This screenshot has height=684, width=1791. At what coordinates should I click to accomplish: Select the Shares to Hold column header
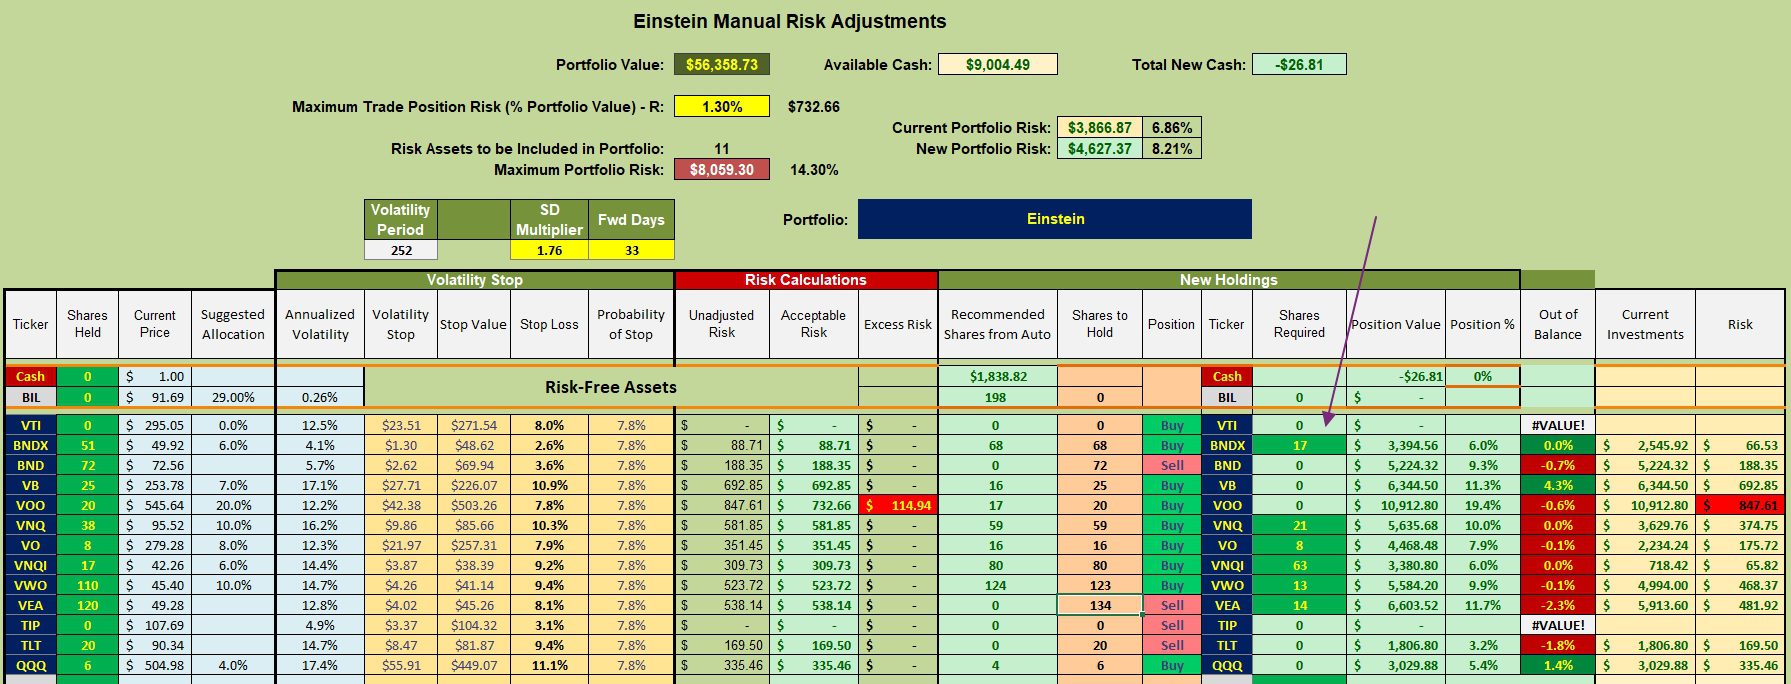click(1100, 324)
